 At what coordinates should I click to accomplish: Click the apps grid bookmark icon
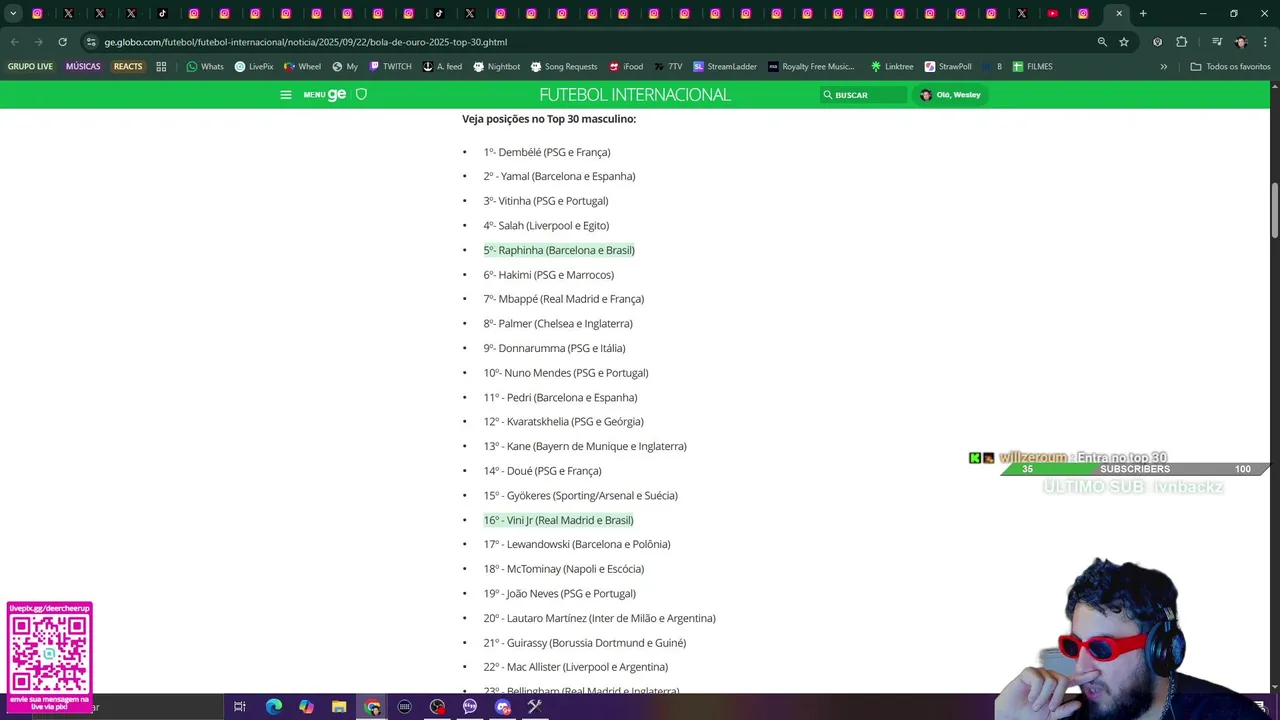[161, 67]
